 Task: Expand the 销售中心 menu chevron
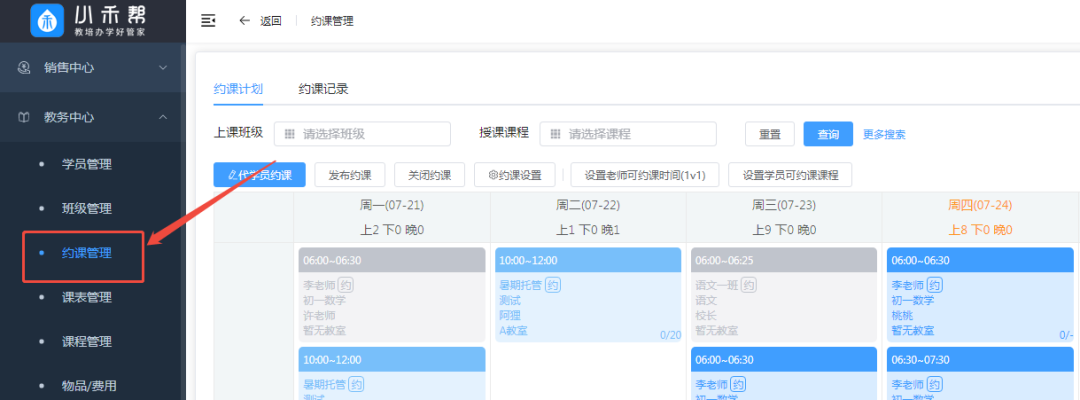[163, 68]
